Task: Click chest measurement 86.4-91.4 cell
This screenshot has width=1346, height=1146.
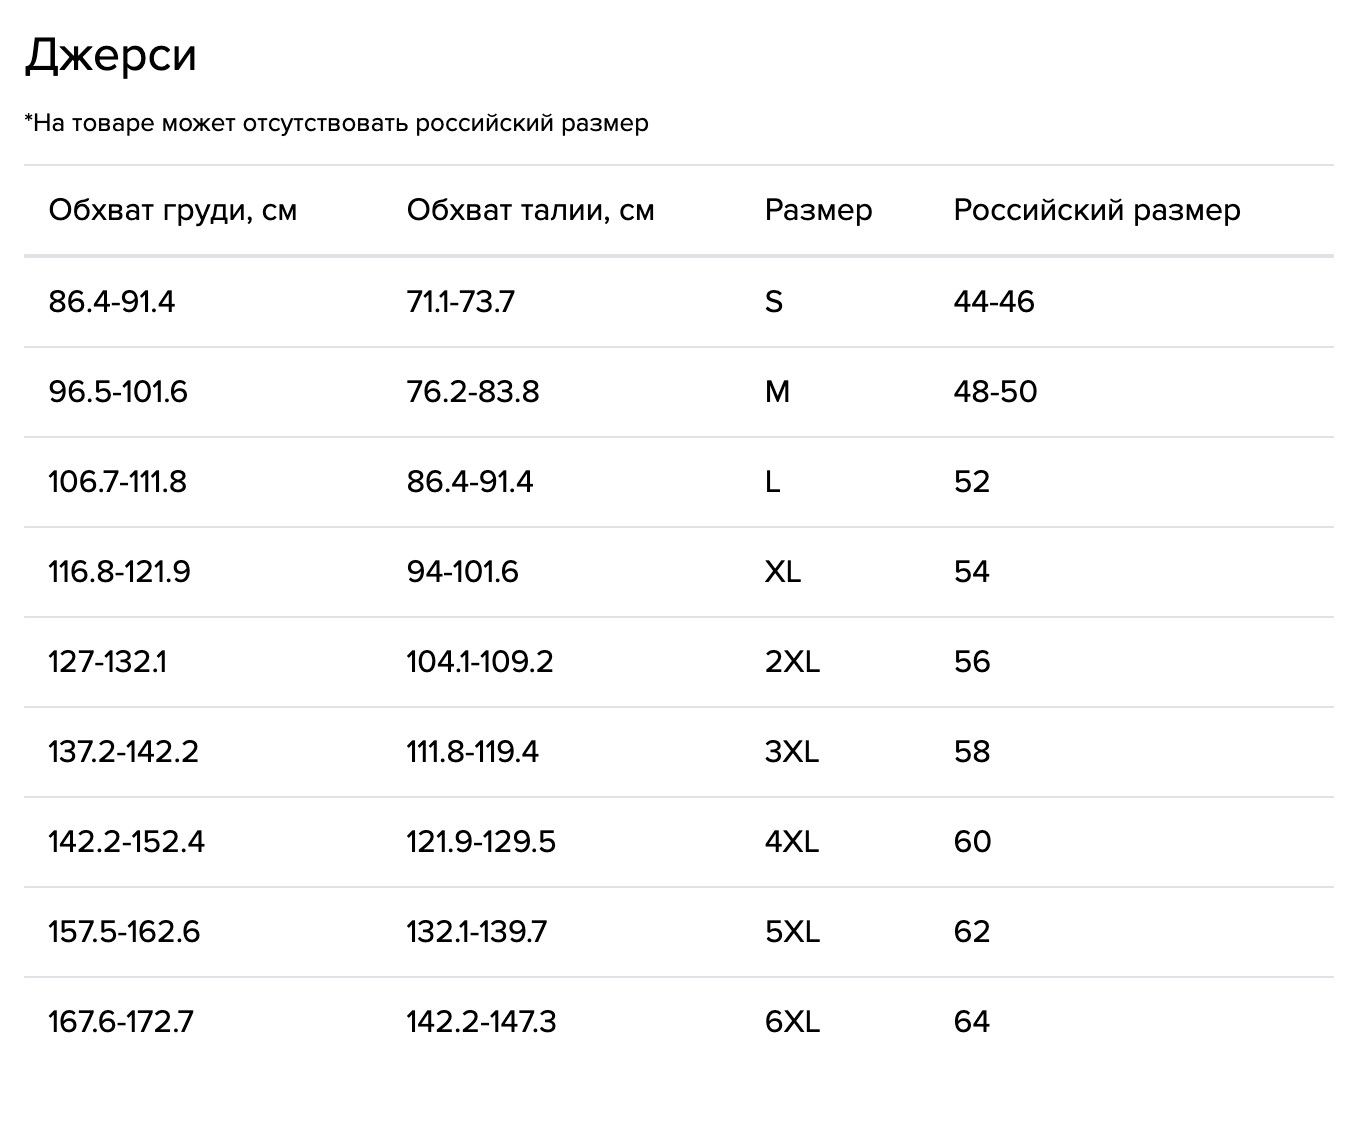Action: click(x=112, y=301)
